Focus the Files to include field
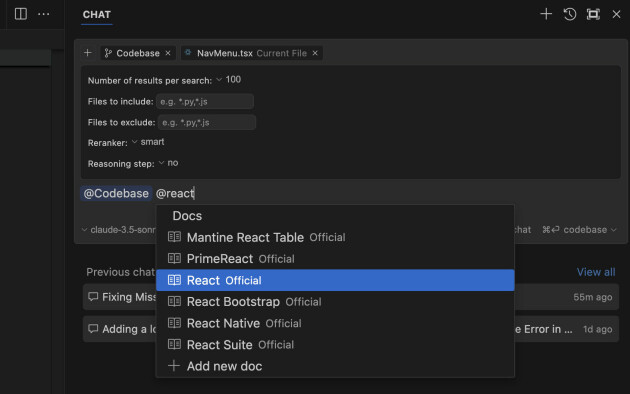Viewport: 630px width, 394px height. coord(205,101)
